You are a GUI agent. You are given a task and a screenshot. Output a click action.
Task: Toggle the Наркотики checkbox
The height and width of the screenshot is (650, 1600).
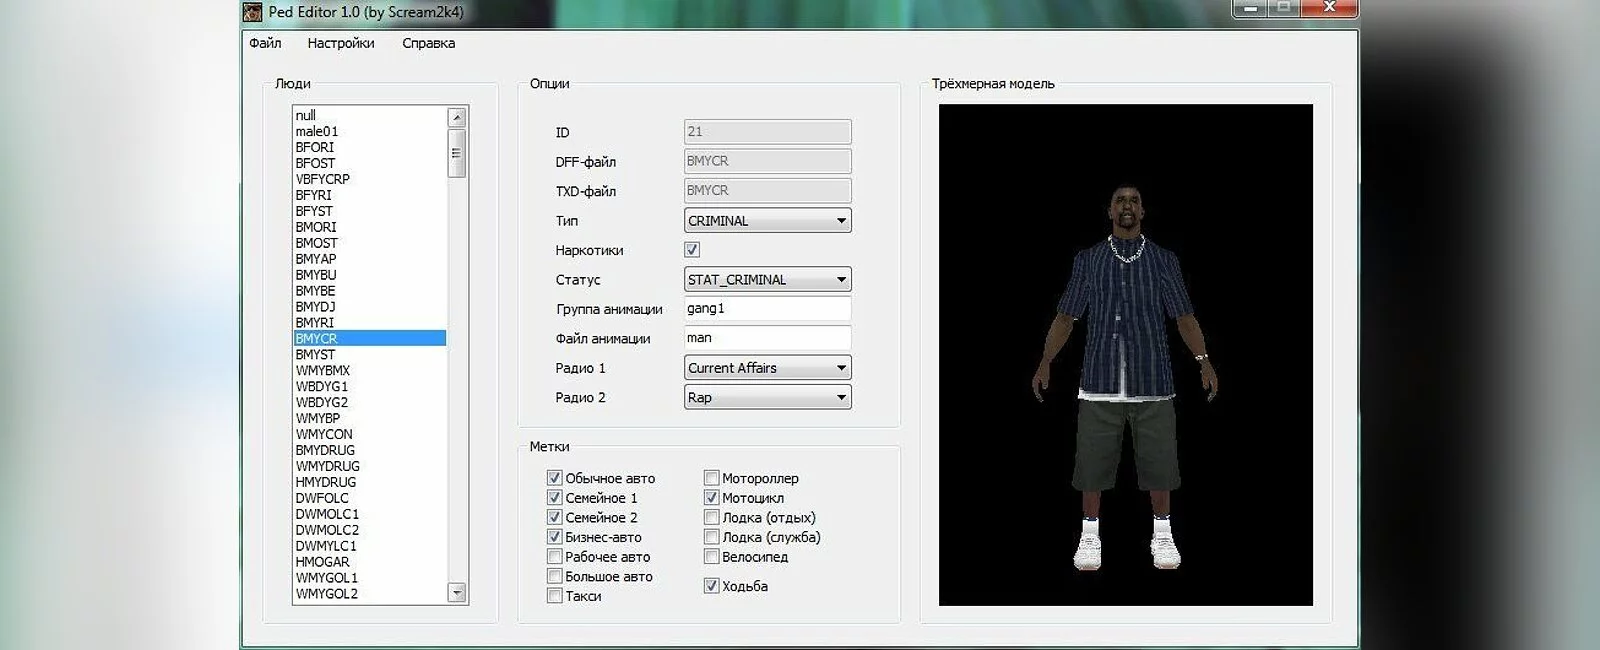pyautogui.click(x=692, y=250)
